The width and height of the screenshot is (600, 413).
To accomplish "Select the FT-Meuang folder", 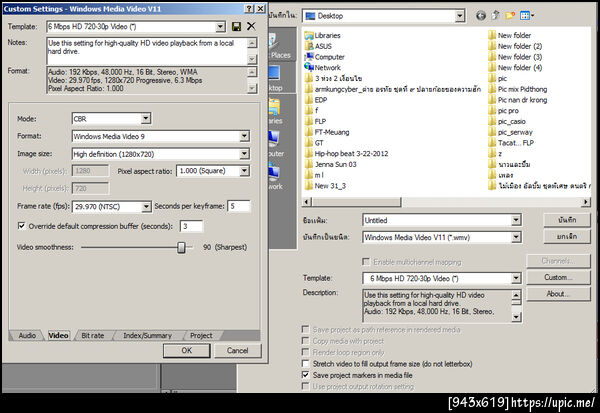I will 327,132.
